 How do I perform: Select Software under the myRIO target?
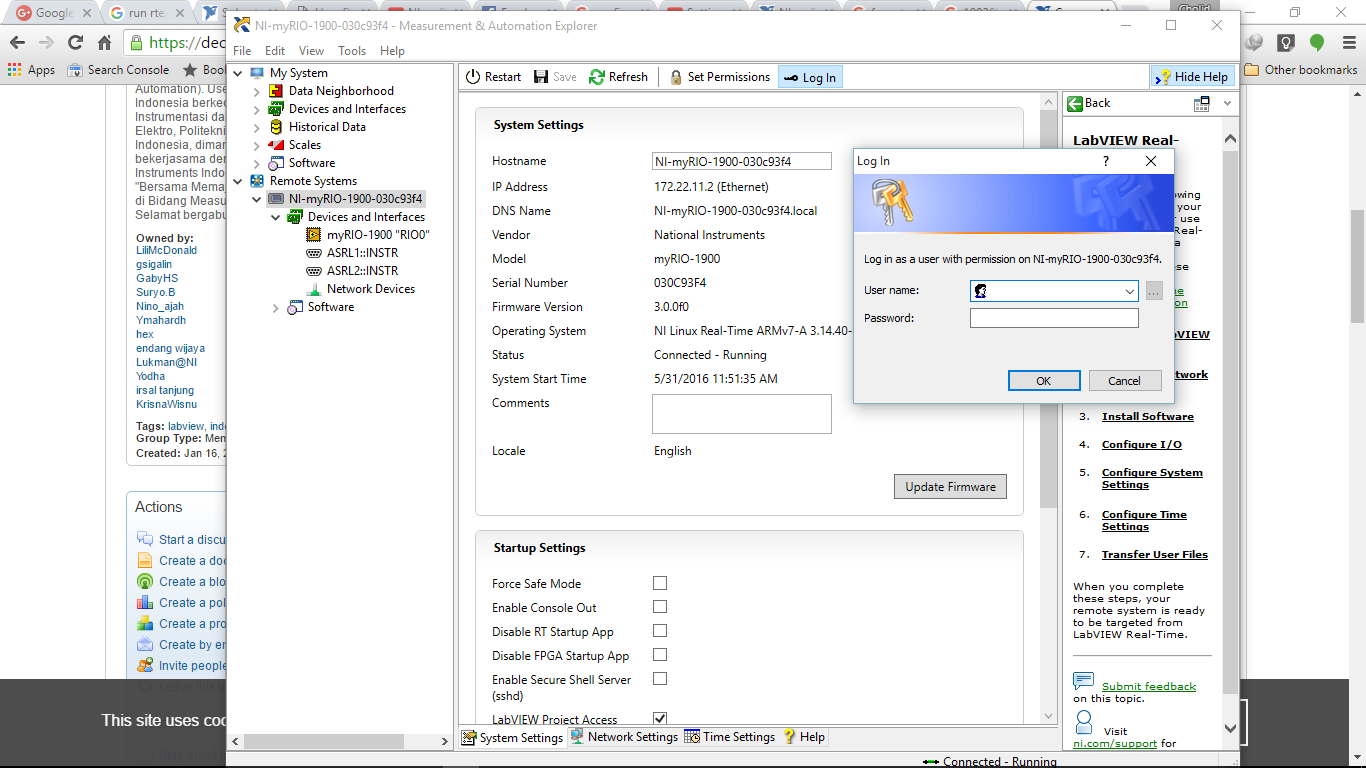331,307
